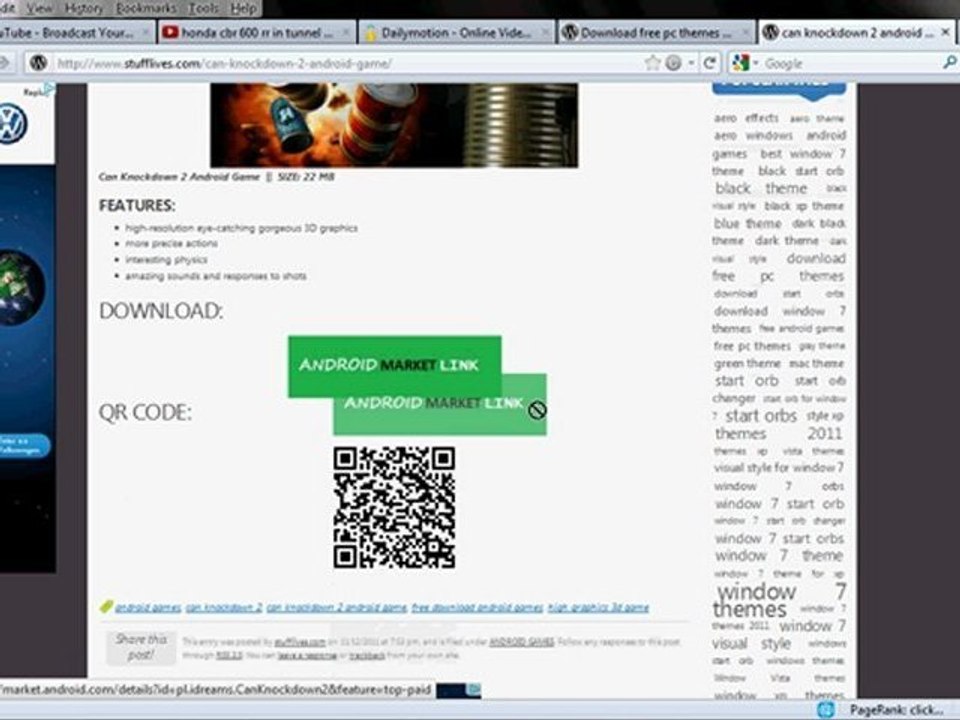960x720 pixels.
Task: Open the 'can knockdown 2' post tag link
Action: 223,607
